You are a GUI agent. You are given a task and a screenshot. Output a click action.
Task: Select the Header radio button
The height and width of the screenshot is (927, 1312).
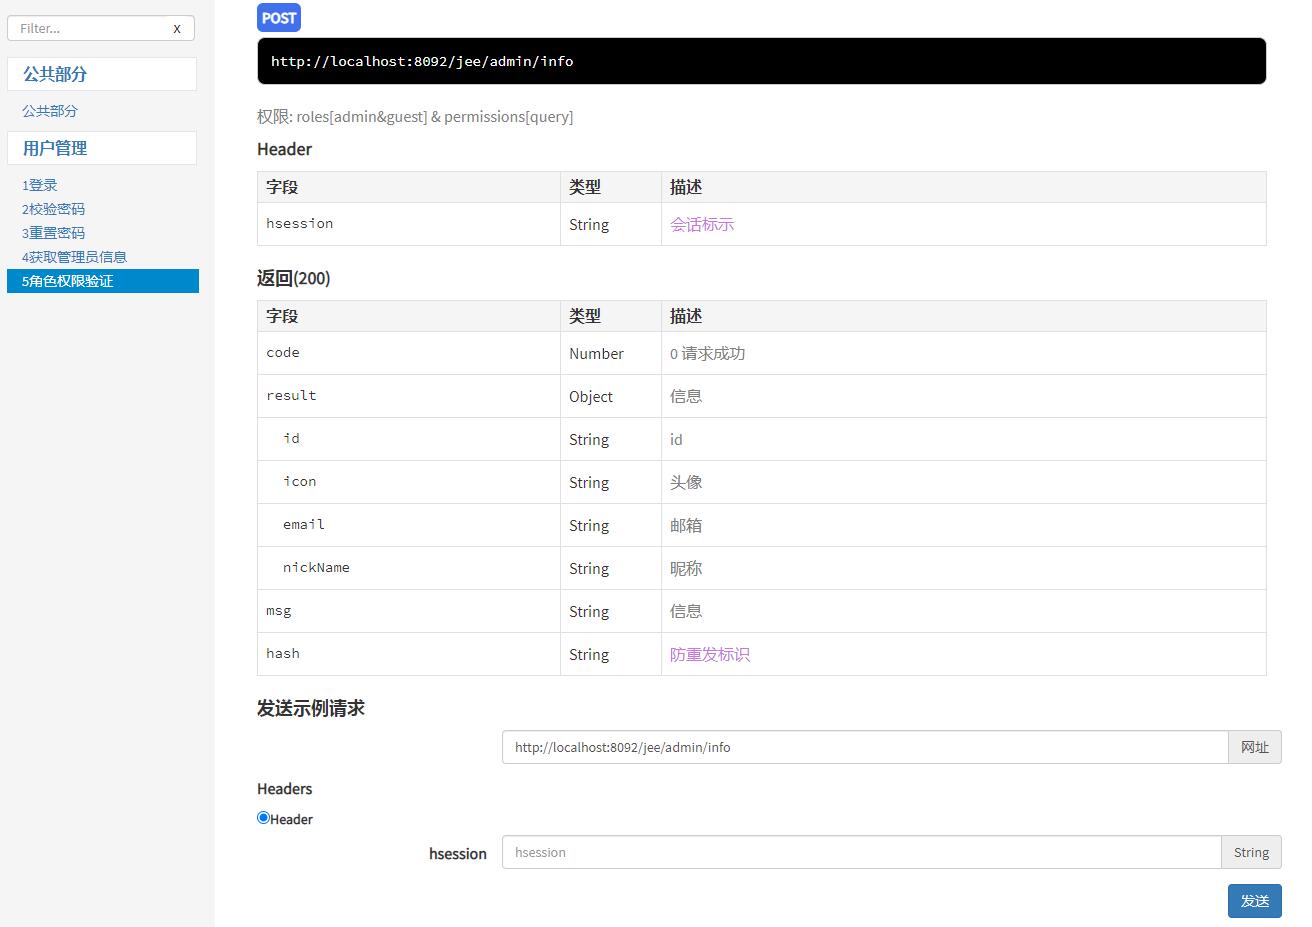pyautogui.click(x=264, y=818)
